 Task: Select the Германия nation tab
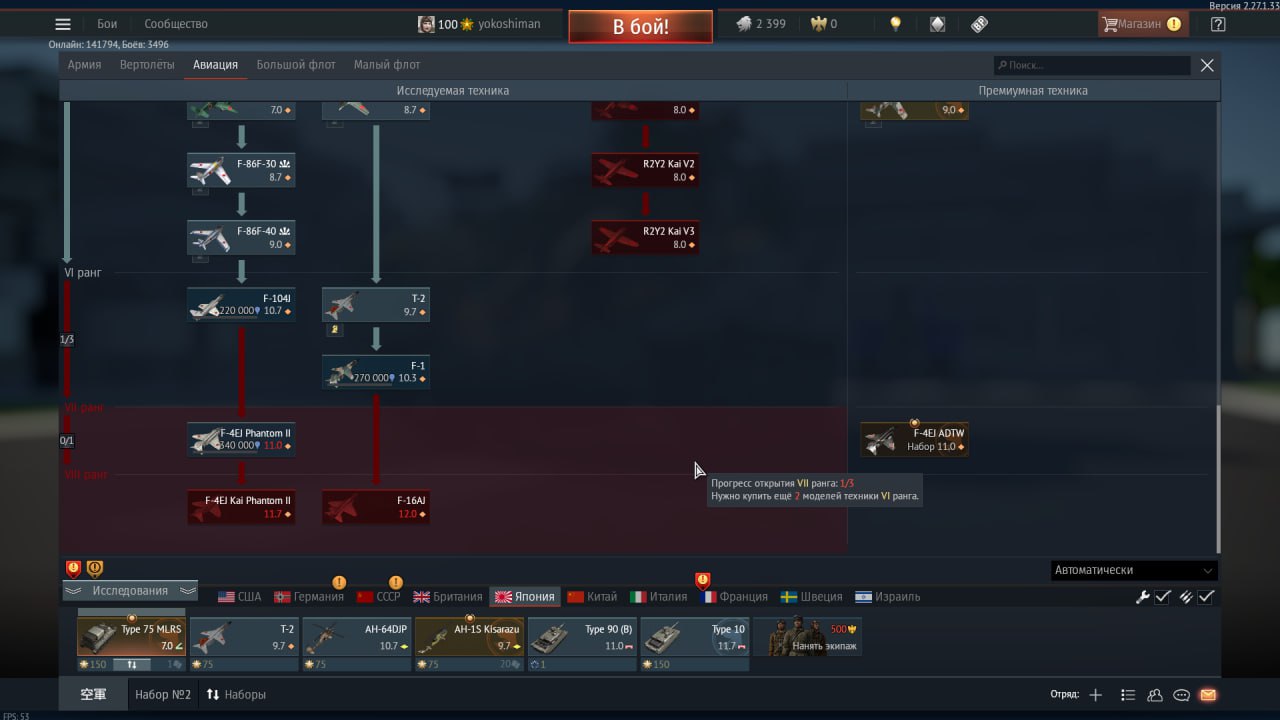click(x=309, y=597)
